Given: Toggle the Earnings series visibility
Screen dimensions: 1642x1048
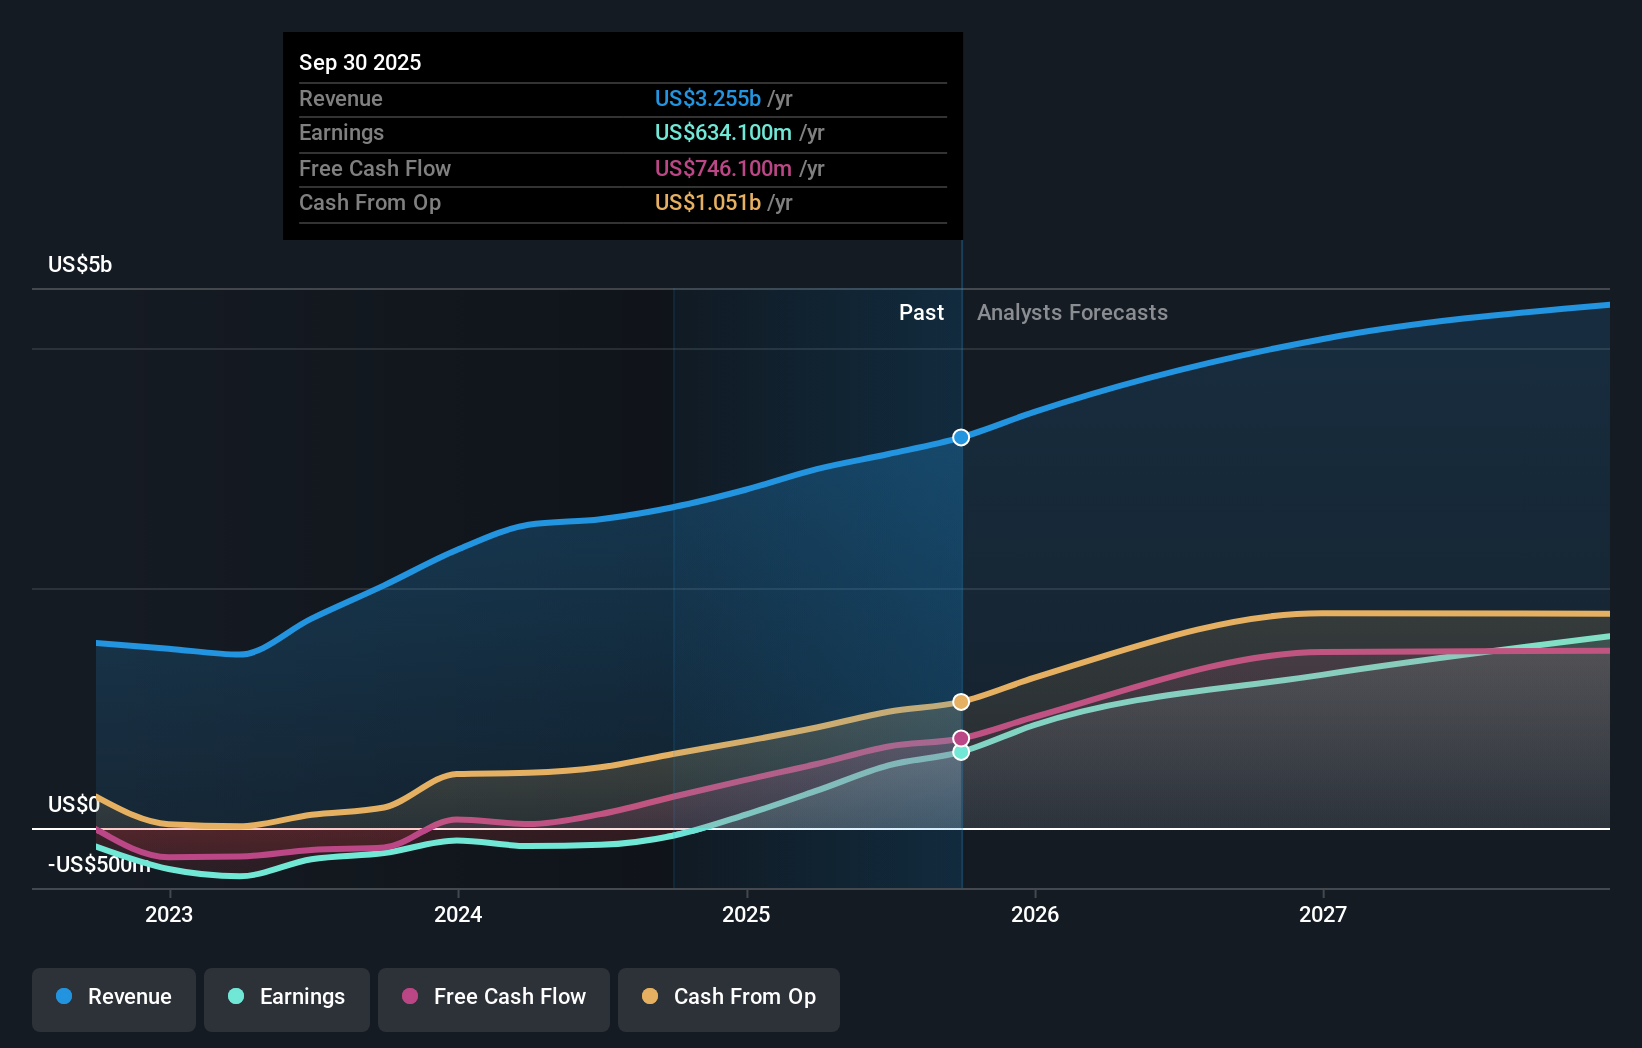Looking at the screenshot, I should pyautogui.click(x=287, y=999).
